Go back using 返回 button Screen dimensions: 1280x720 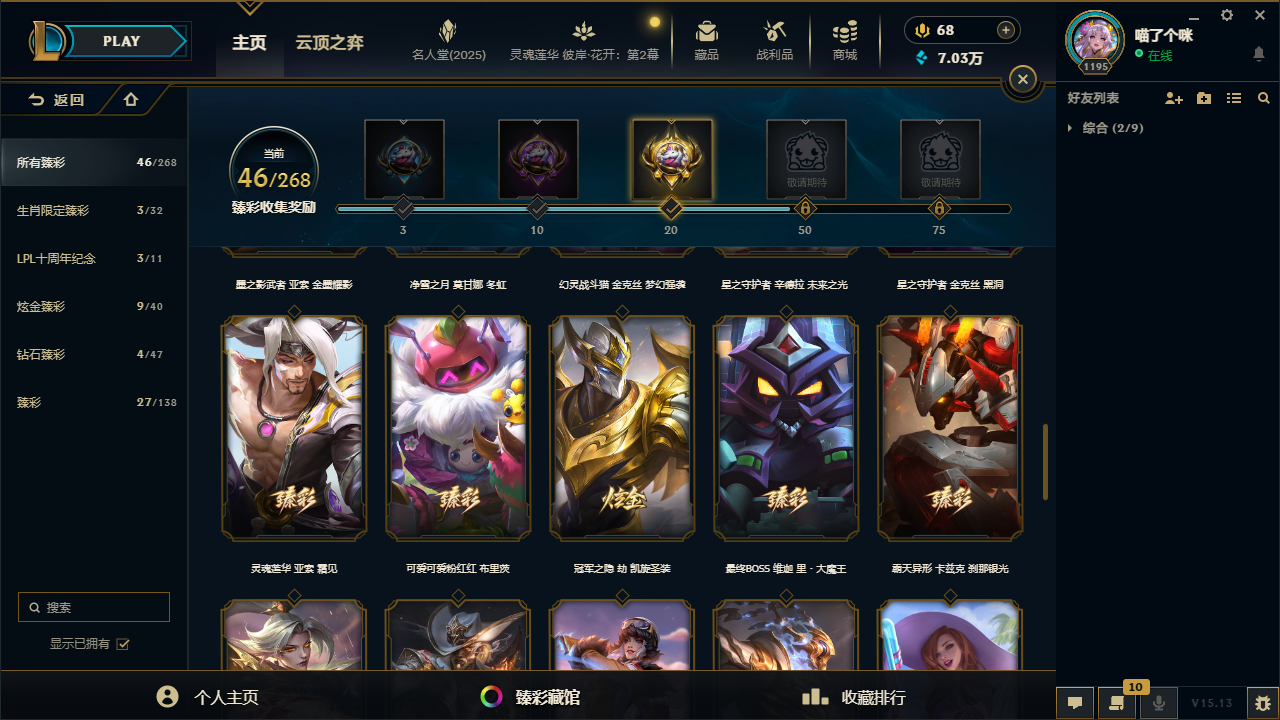(56, 99)
